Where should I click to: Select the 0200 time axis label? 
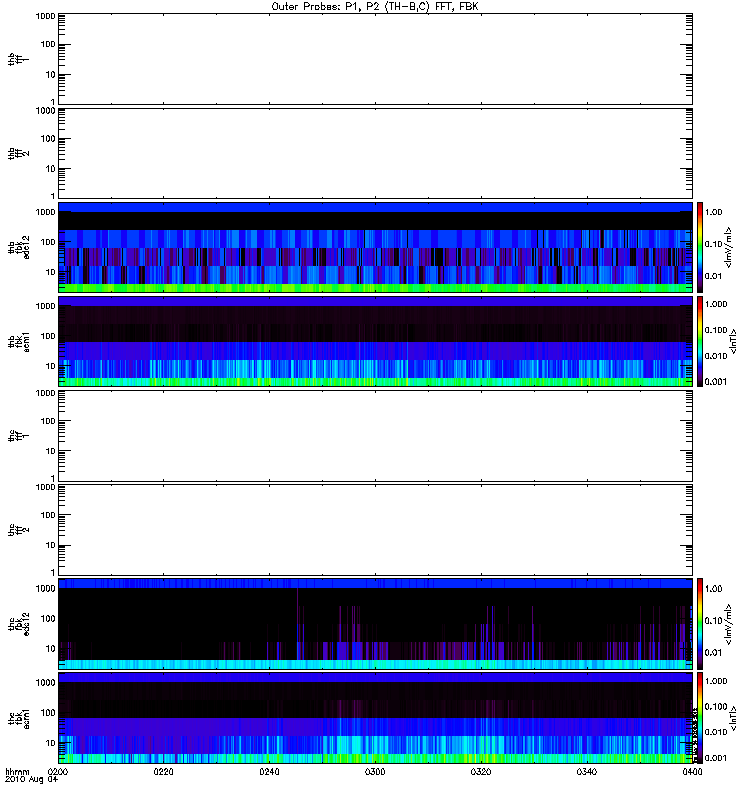coord(58,771)
